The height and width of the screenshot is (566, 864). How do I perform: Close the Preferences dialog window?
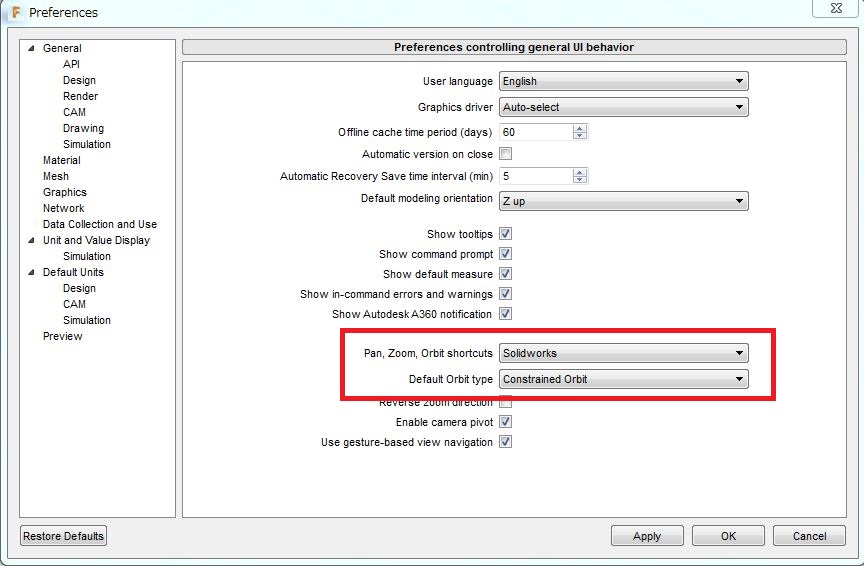tap(835, 8)
